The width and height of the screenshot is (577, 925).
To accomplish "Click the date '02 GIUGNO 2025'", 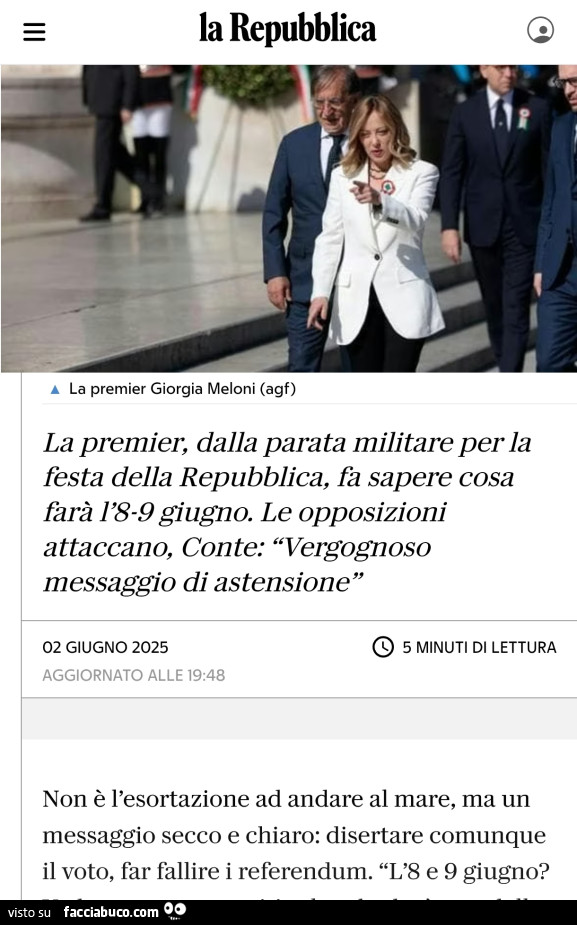I will [x=105, y=647].
